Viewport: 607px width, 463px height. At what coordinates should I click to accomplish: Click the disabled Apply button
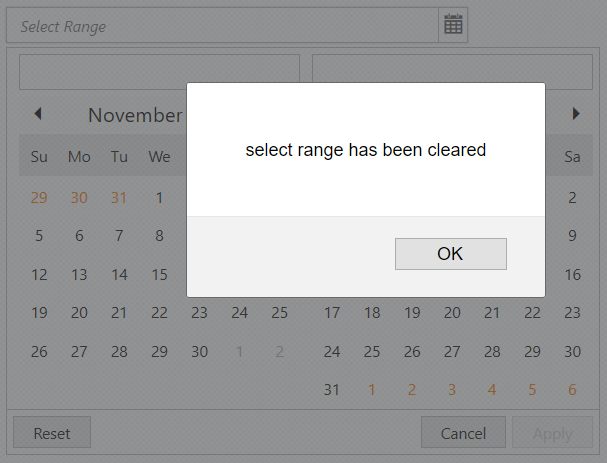[x=551, y=433]
